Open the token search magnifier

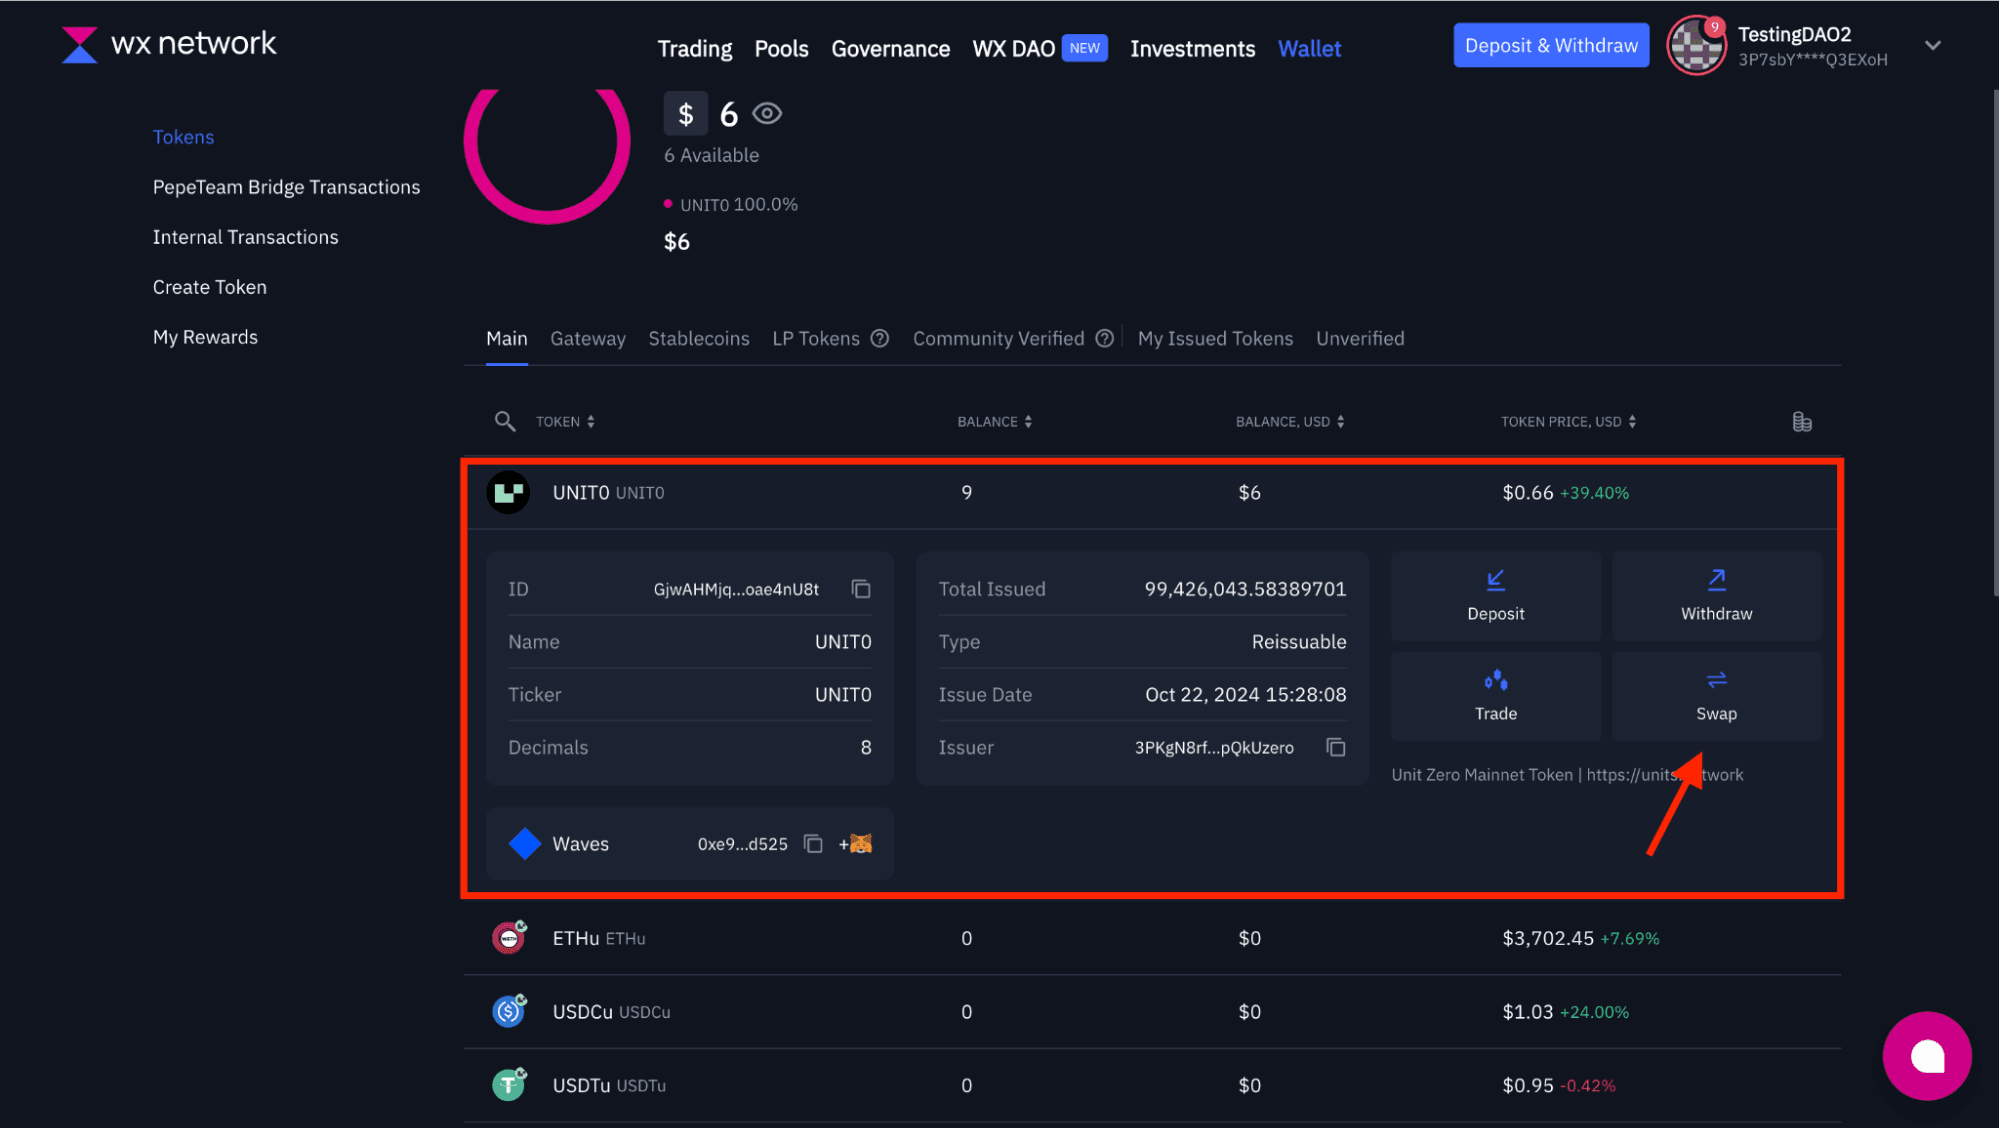505,421
